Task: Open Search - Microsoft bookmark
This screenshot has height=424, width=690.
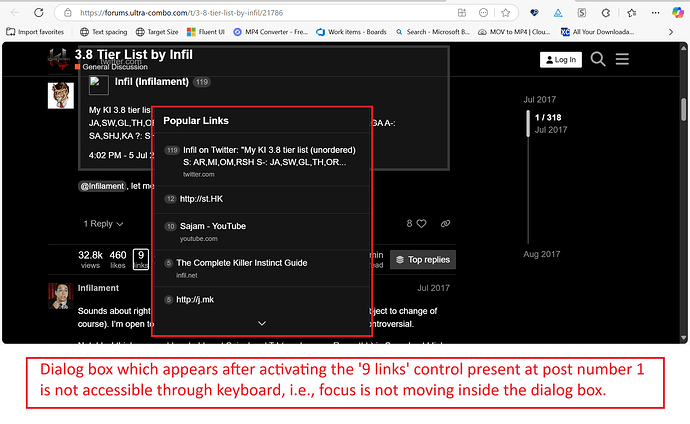Action: (433, 32)
